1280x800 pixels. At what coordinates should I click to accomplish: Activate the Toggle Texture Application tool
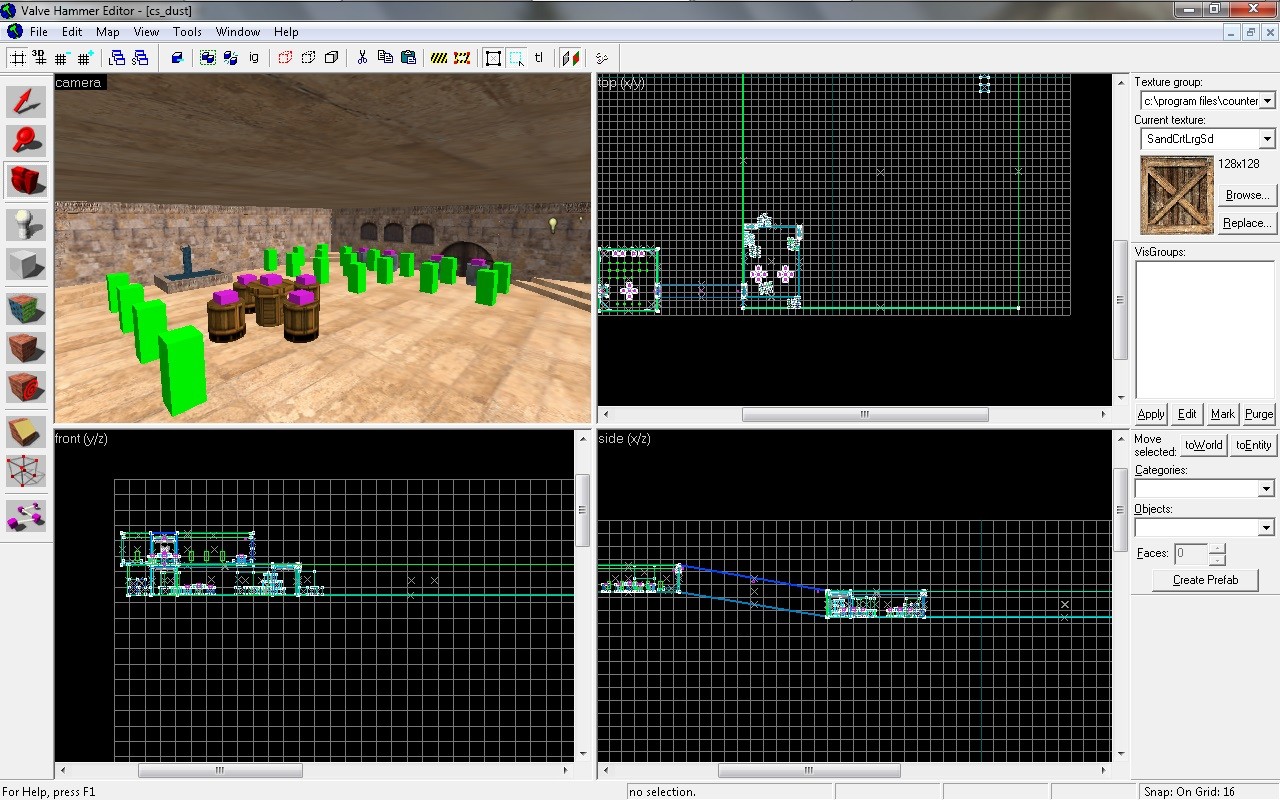(26, 307)
